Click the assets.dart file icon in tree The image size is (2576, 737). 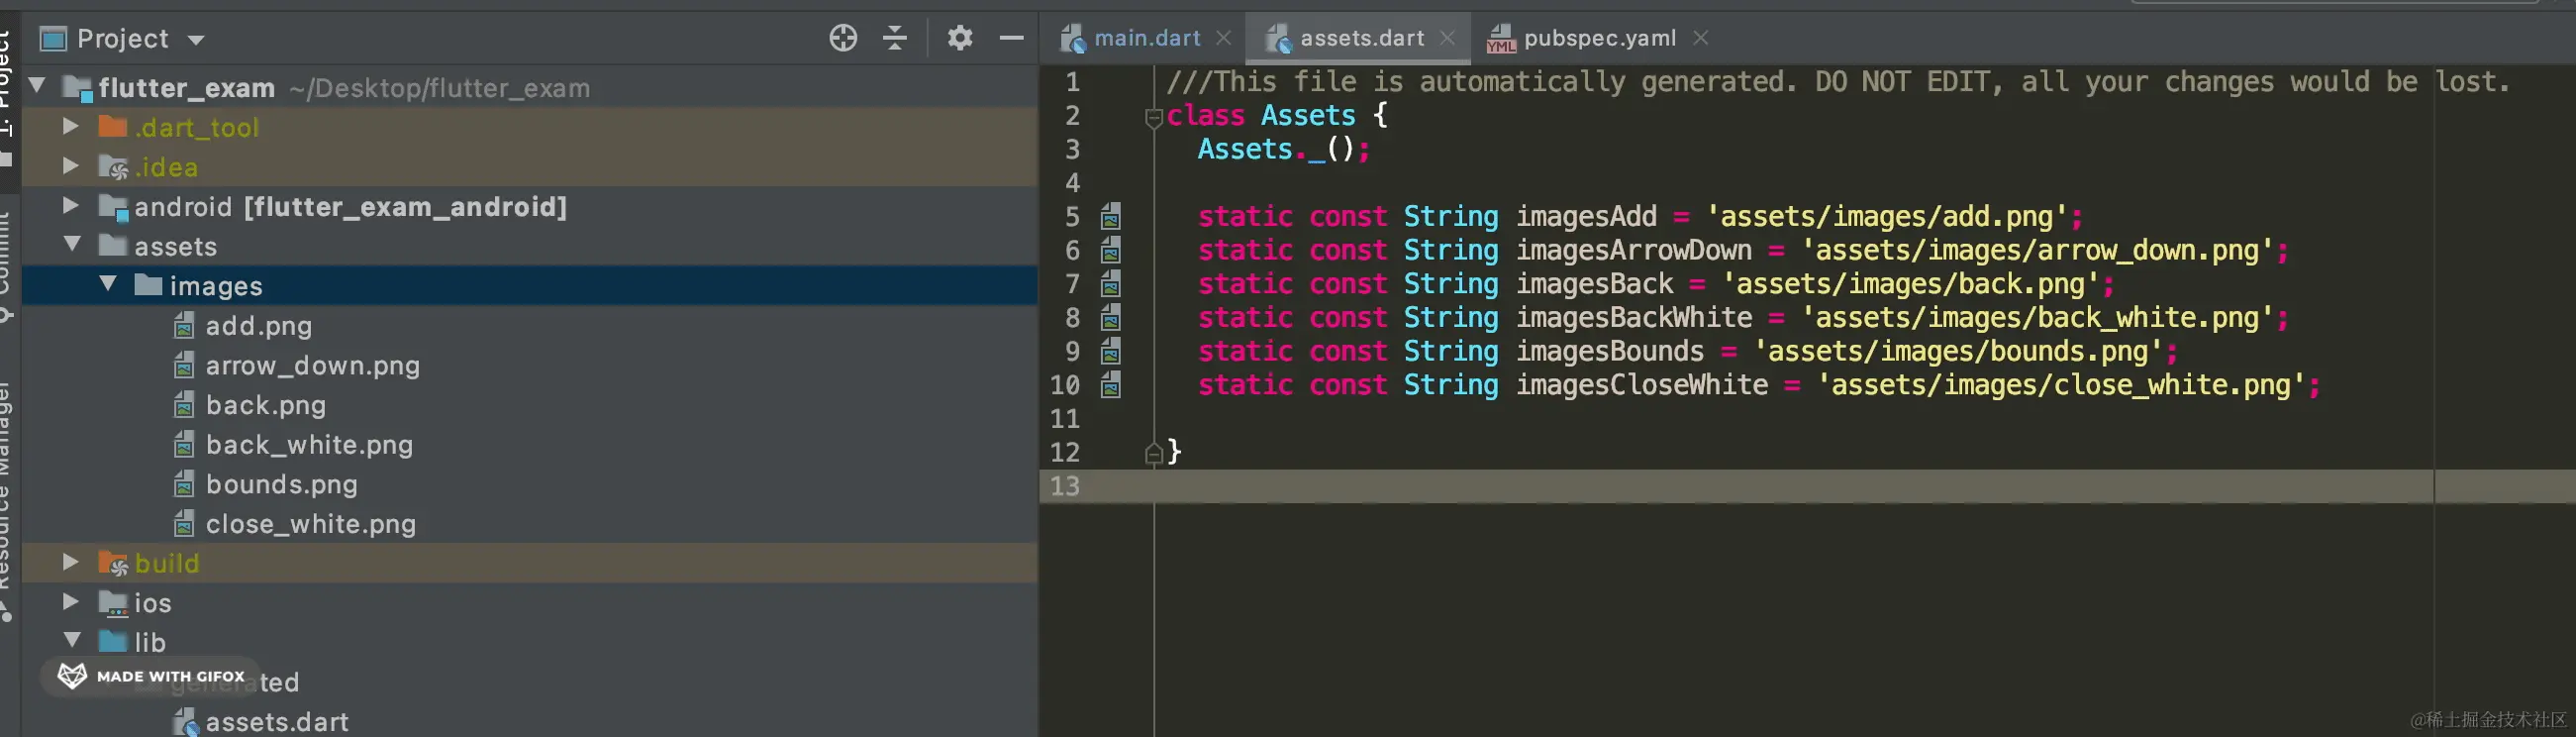tap(185, 722)
